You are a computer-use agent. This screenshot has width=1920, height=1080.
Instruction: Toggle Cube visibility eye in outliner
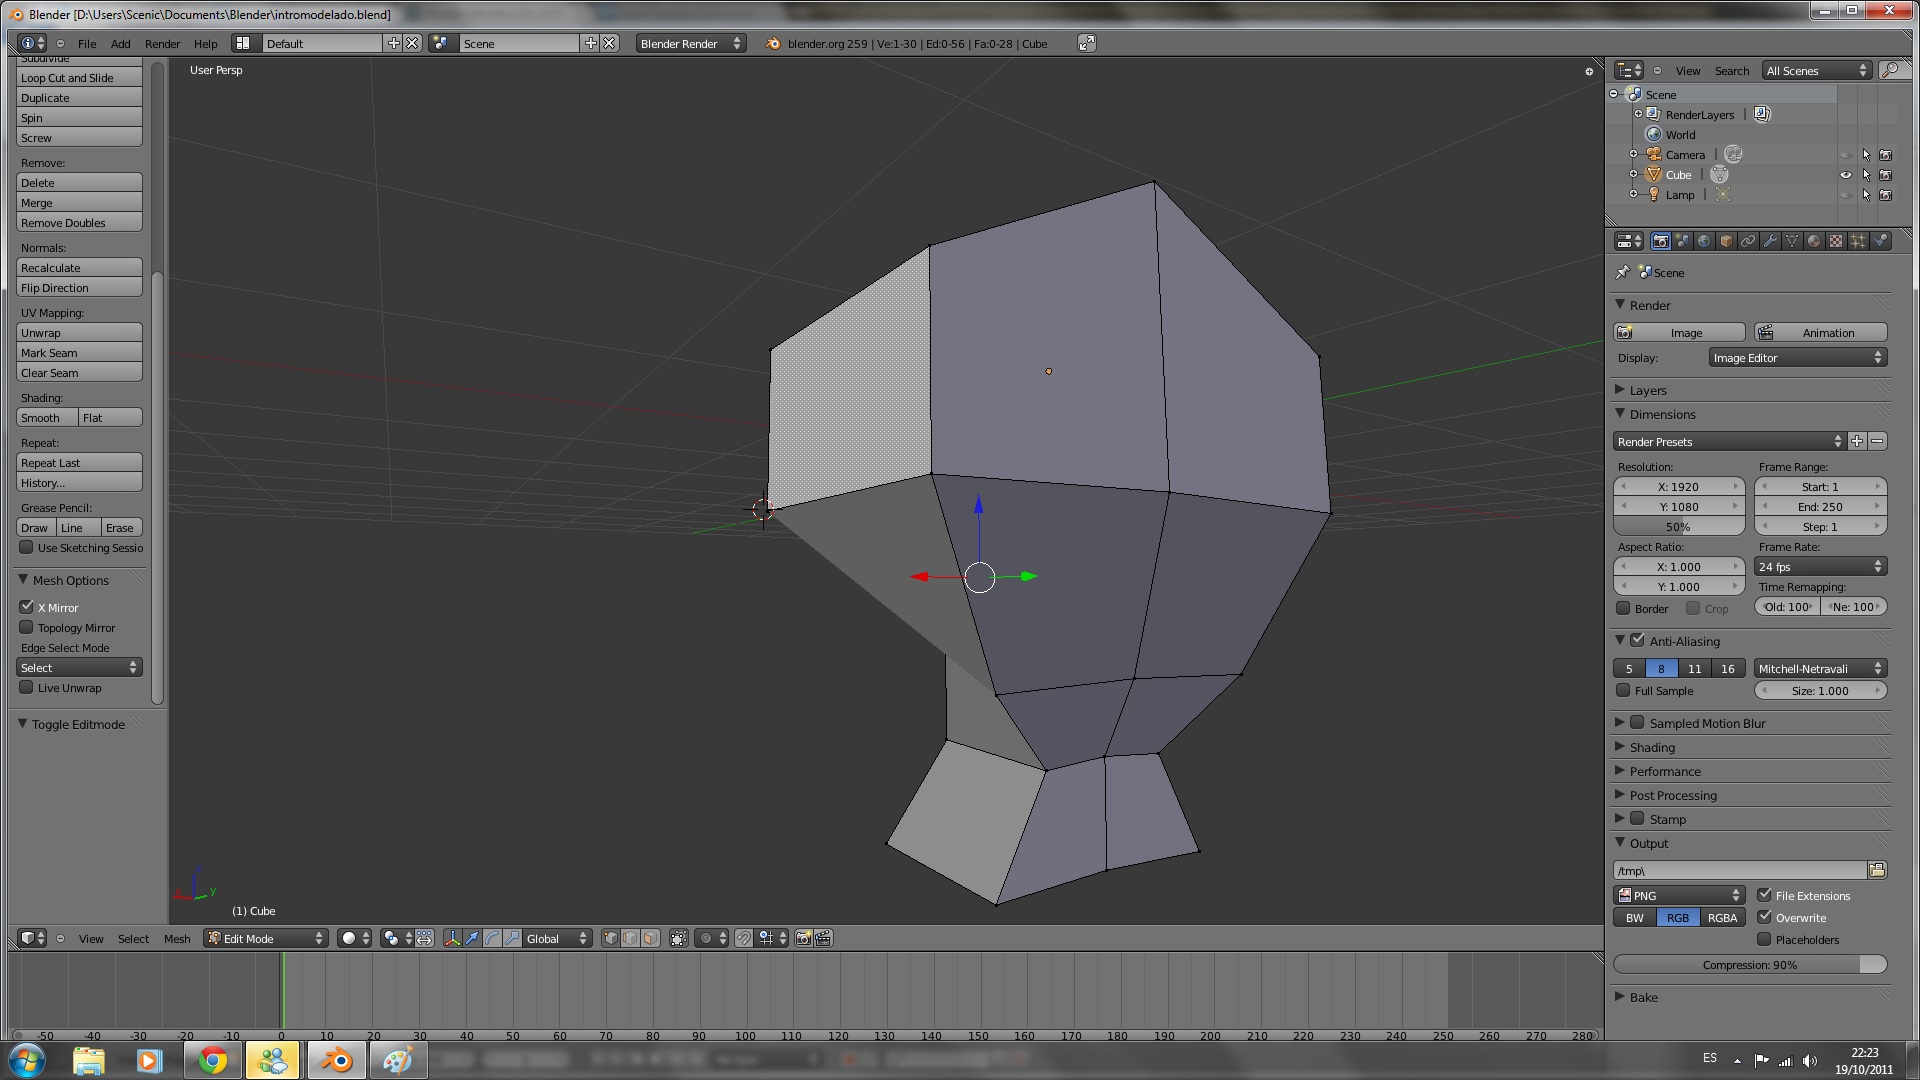click(1846, 175)
